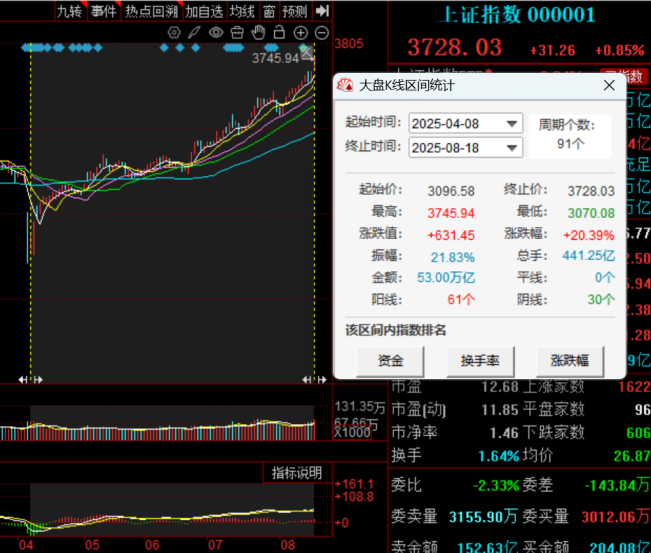Image resolution: width=651 pixels, height=553 pixels.
Task: Click the 总手 value 441.25亿
Action: [x=589, y=255]
